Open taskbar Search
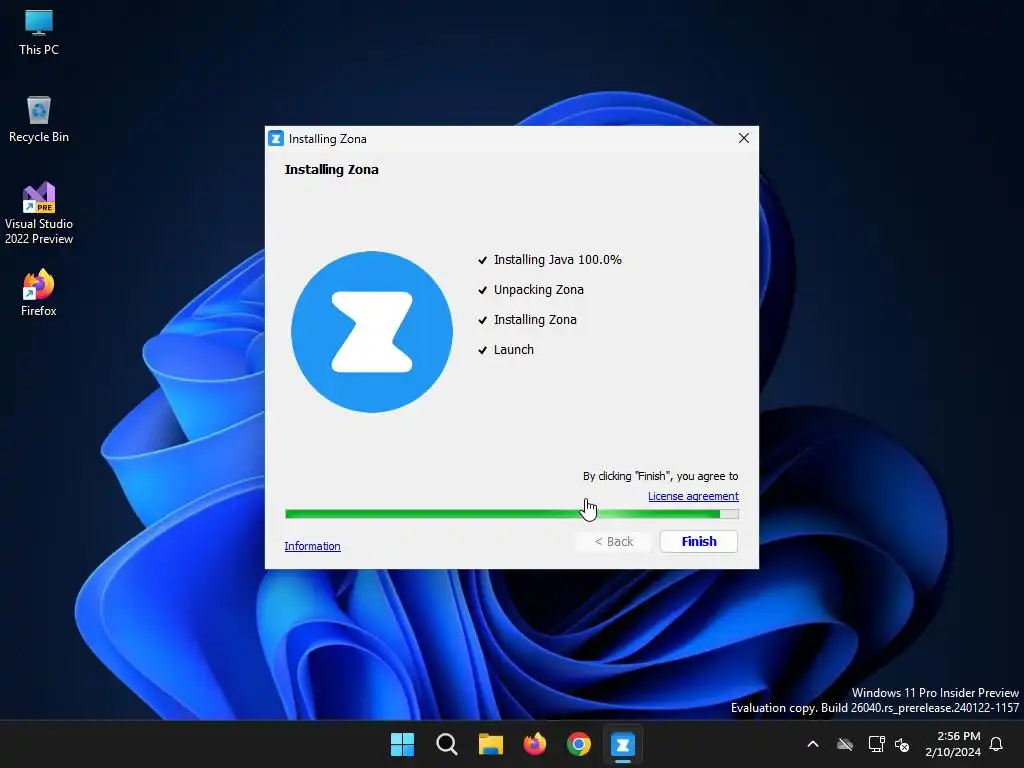This screenshot has height=768, width=1024. click(x=447, y=744)
